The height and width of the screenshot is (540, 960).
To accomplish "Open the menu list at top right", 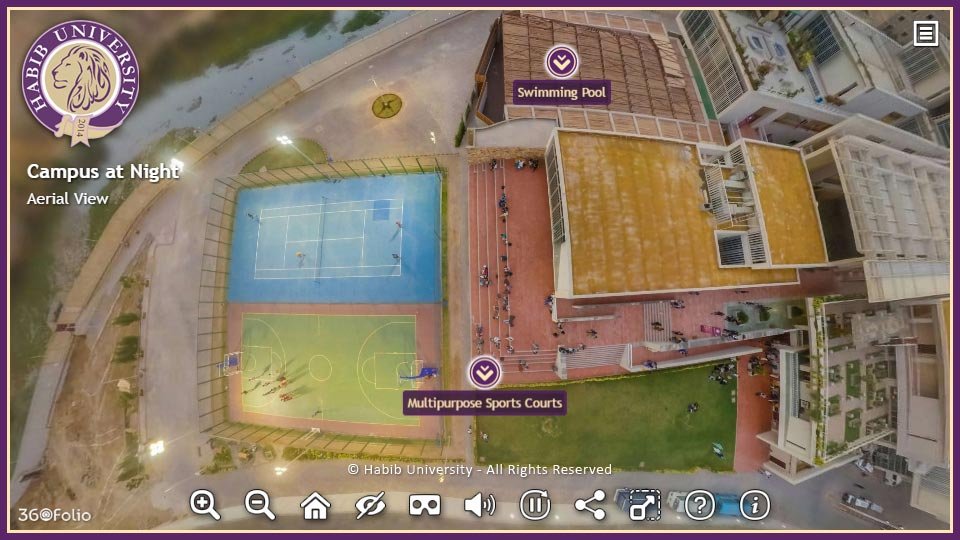I will coord(926,34).
